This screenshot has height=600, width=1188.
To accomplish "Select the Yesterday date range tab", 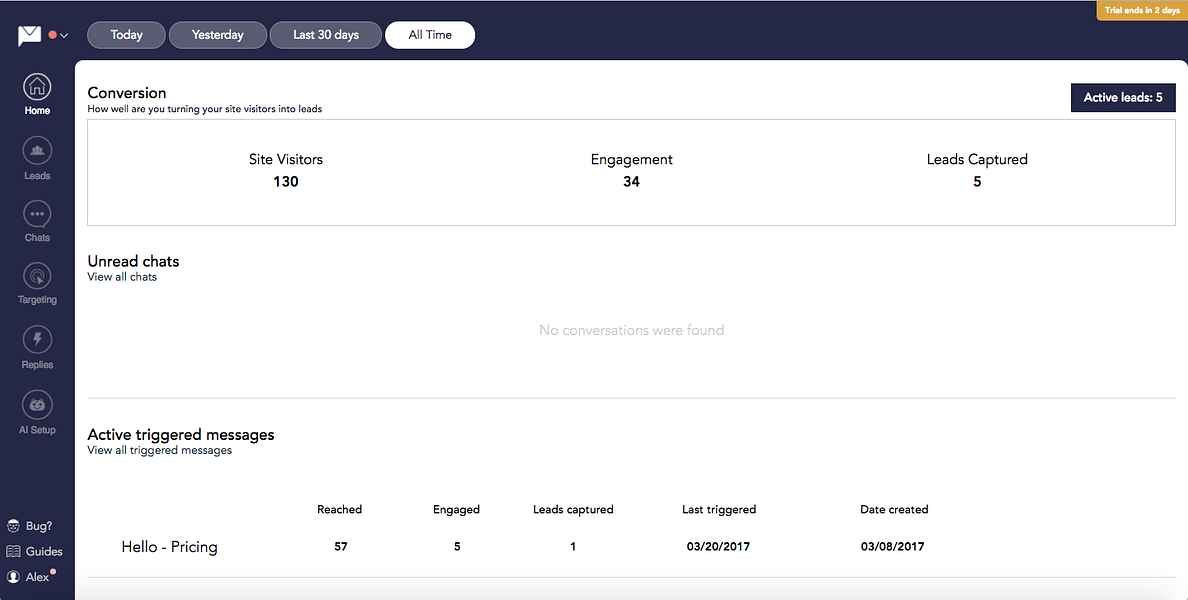I will pyautogui.click(x=218, y=34).
